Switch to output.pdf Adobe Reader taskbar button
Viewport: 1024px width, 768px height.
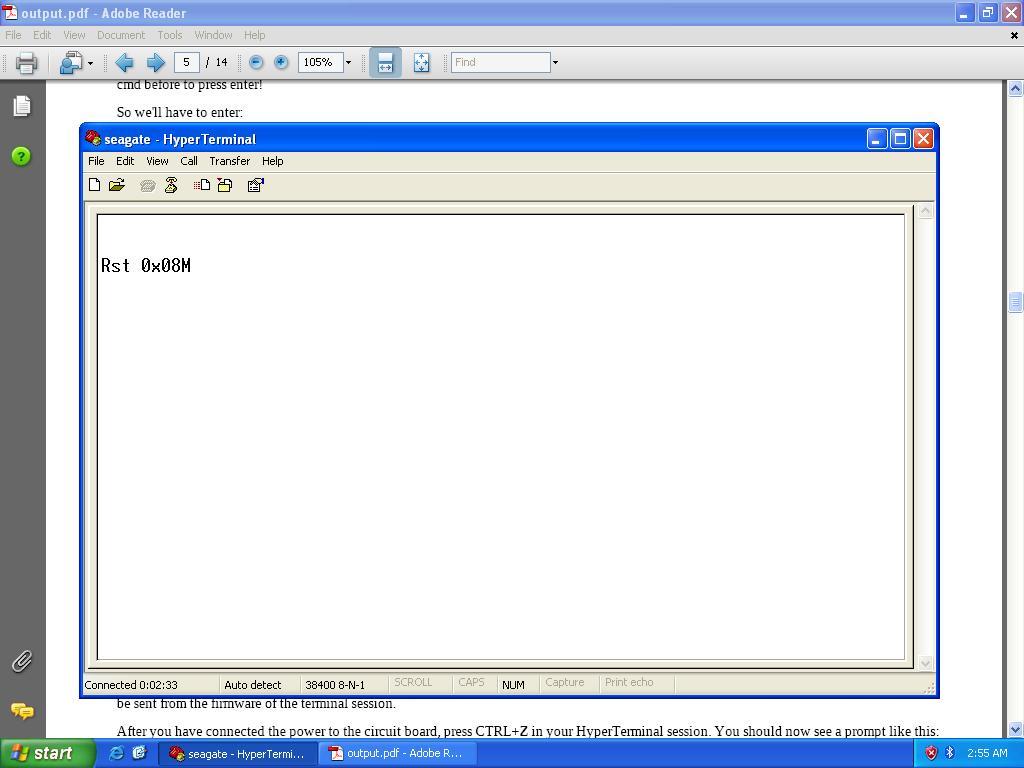point(398,754)
